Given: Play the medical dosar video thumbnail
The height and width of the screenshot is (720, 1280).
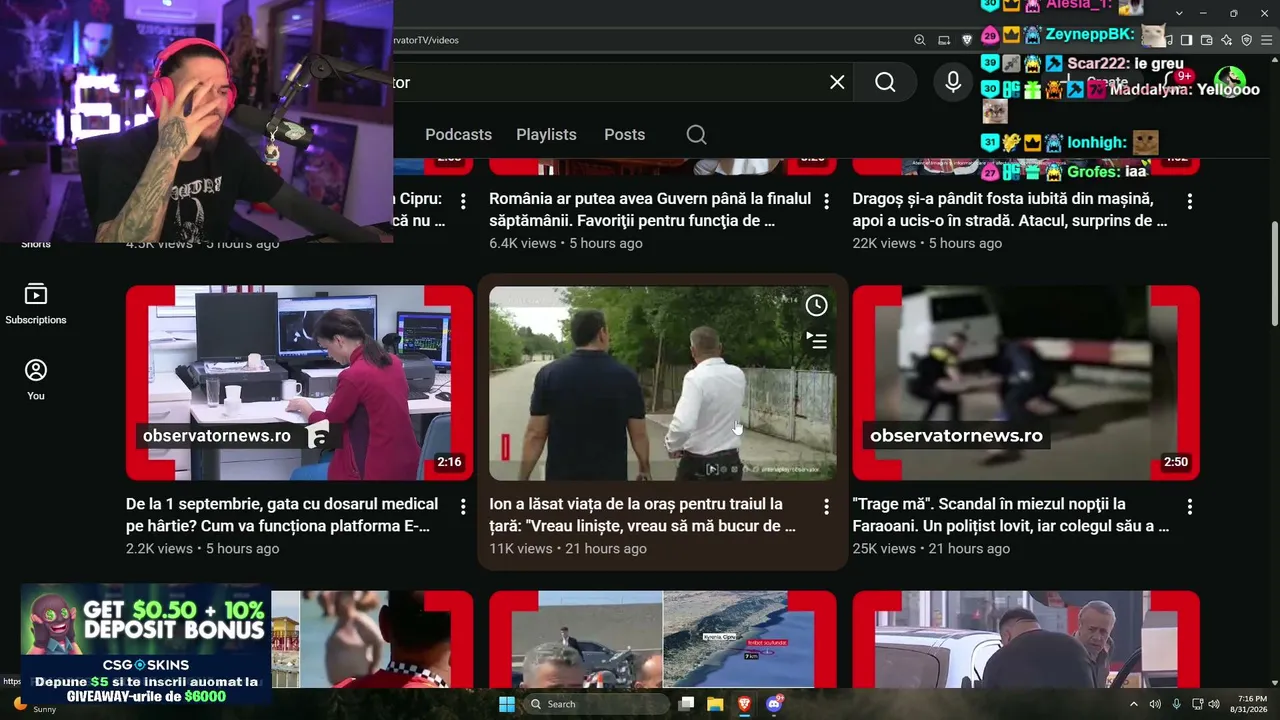Looking at the screenshot, I should tap(299, 383).
